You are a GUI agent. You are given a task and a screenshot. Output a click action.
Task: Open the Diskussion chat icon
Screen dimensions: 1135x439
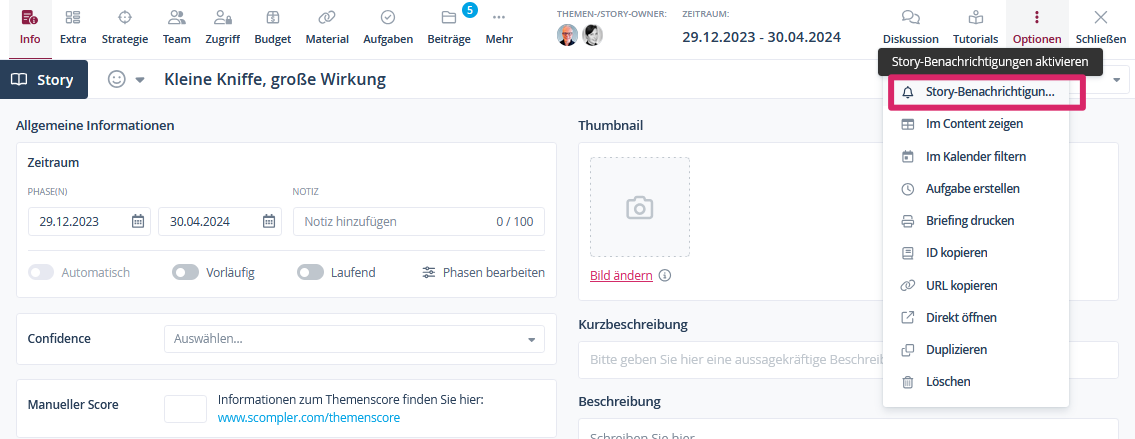pyautogui.click(x=910, y=18)
